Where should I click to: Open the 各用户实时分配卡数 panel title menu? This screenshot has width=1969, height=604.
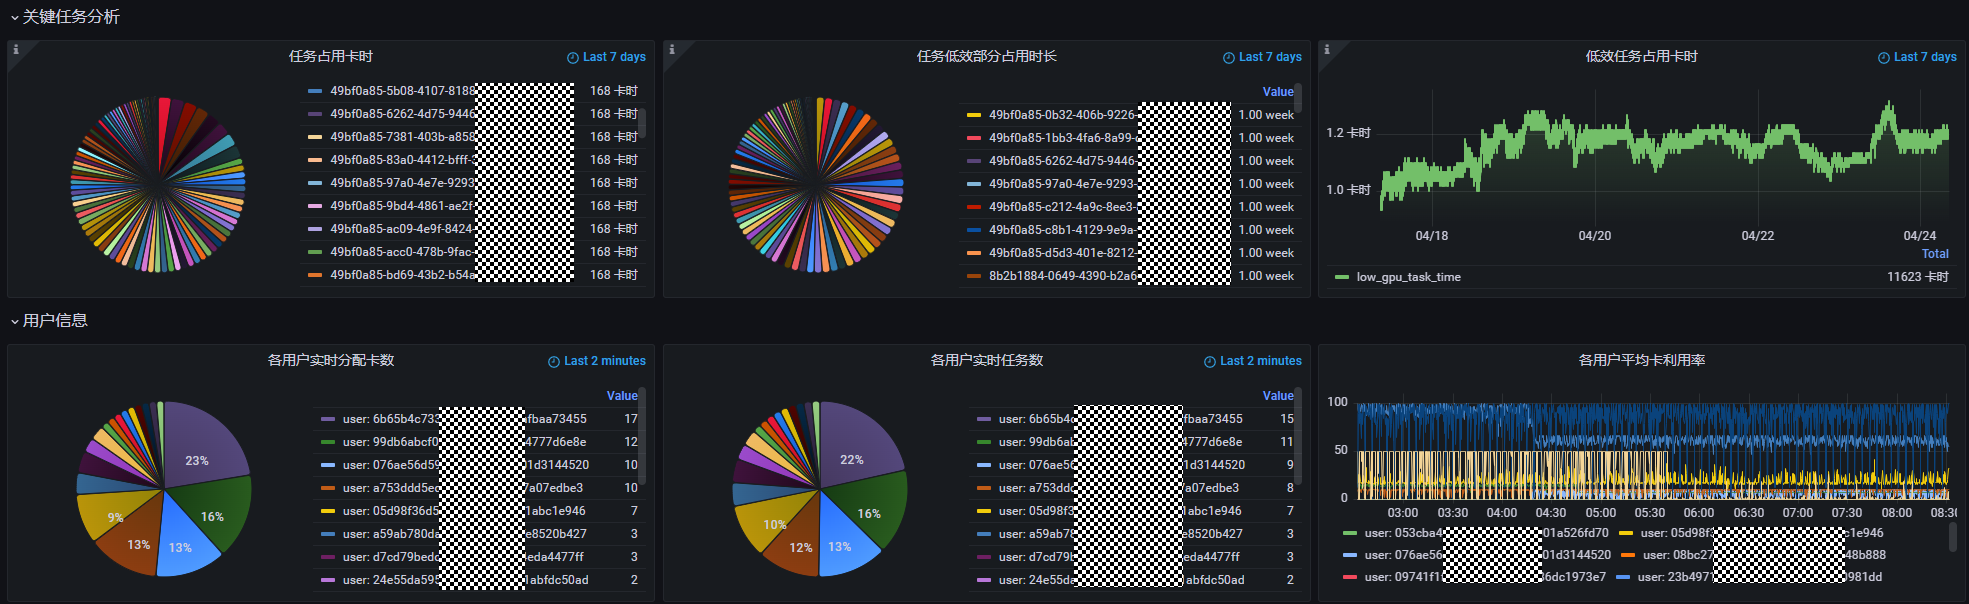pos(331,361)
